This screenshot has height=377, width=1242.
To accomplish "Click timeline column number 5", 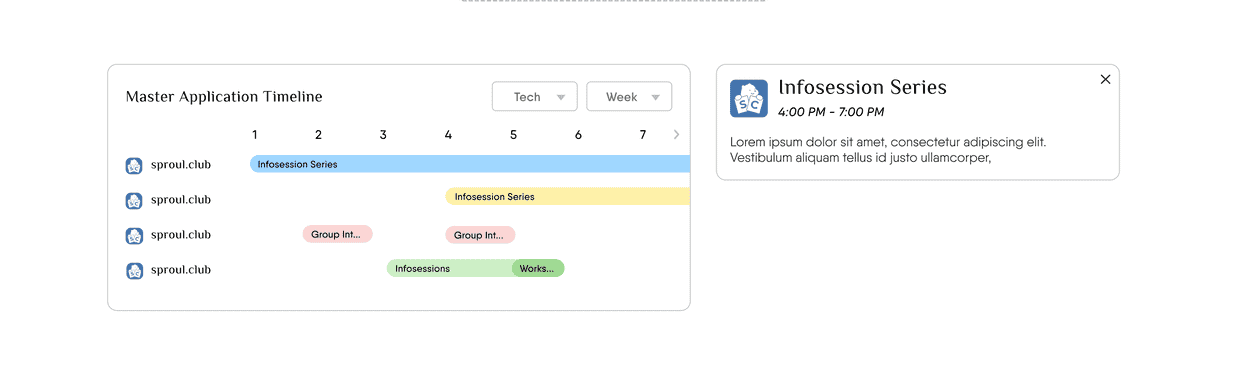I will click(x=513, y=135).
